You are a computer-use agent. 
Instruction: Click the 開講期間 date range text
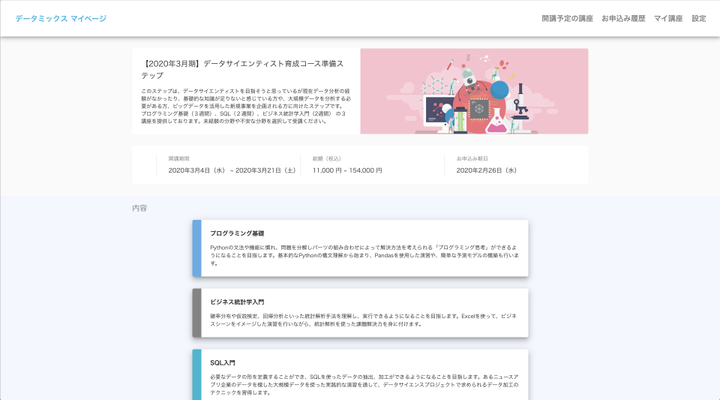tap(232, 170)
